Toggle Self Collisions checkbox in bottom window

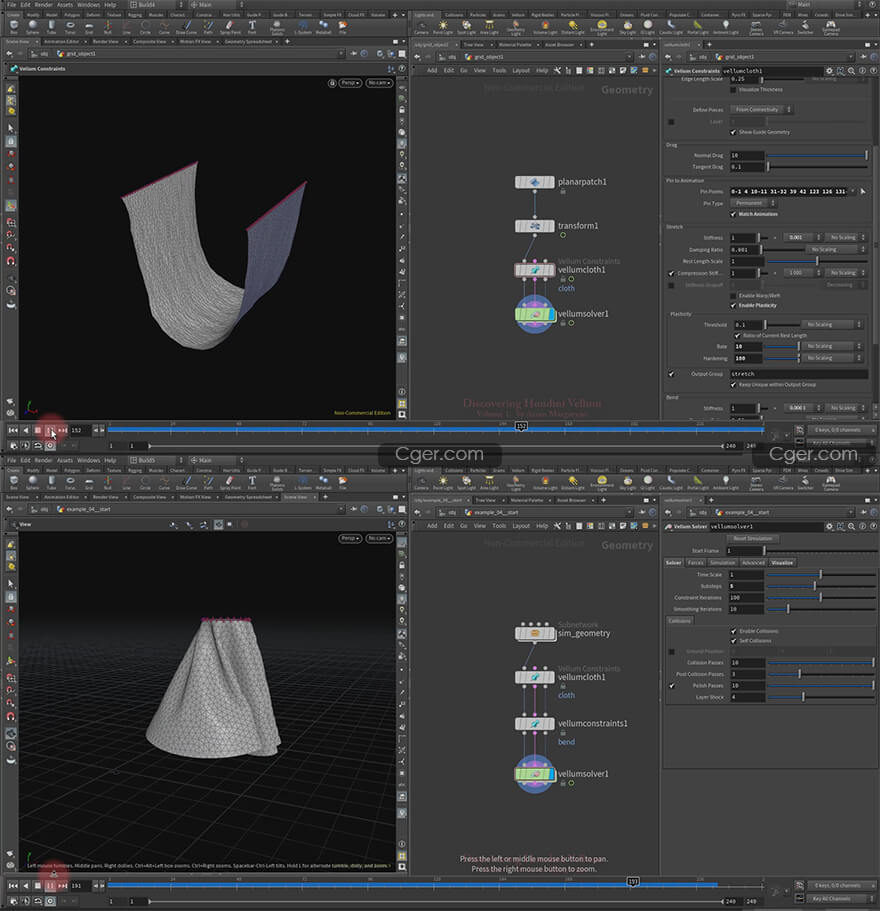pyautogui.click(x=733, y=641)
